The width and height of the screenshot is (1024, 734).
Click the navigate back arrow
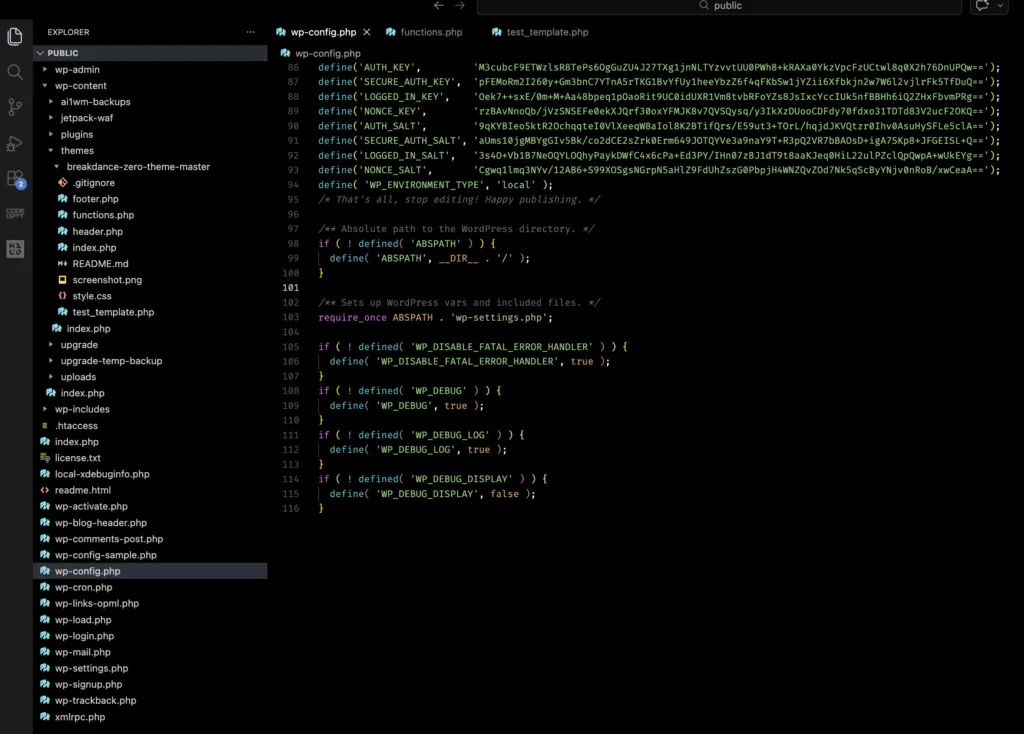point(439,5)
